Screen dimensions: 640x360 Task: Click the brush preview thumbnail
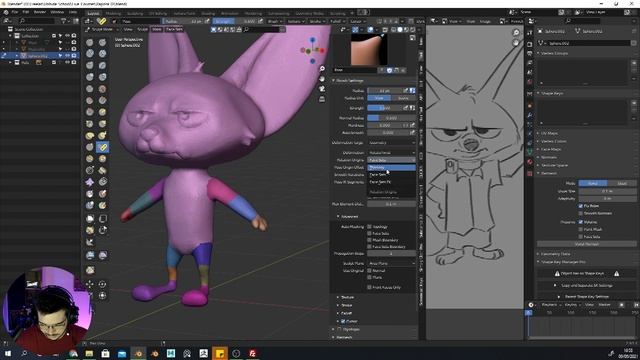click(369, 50)
